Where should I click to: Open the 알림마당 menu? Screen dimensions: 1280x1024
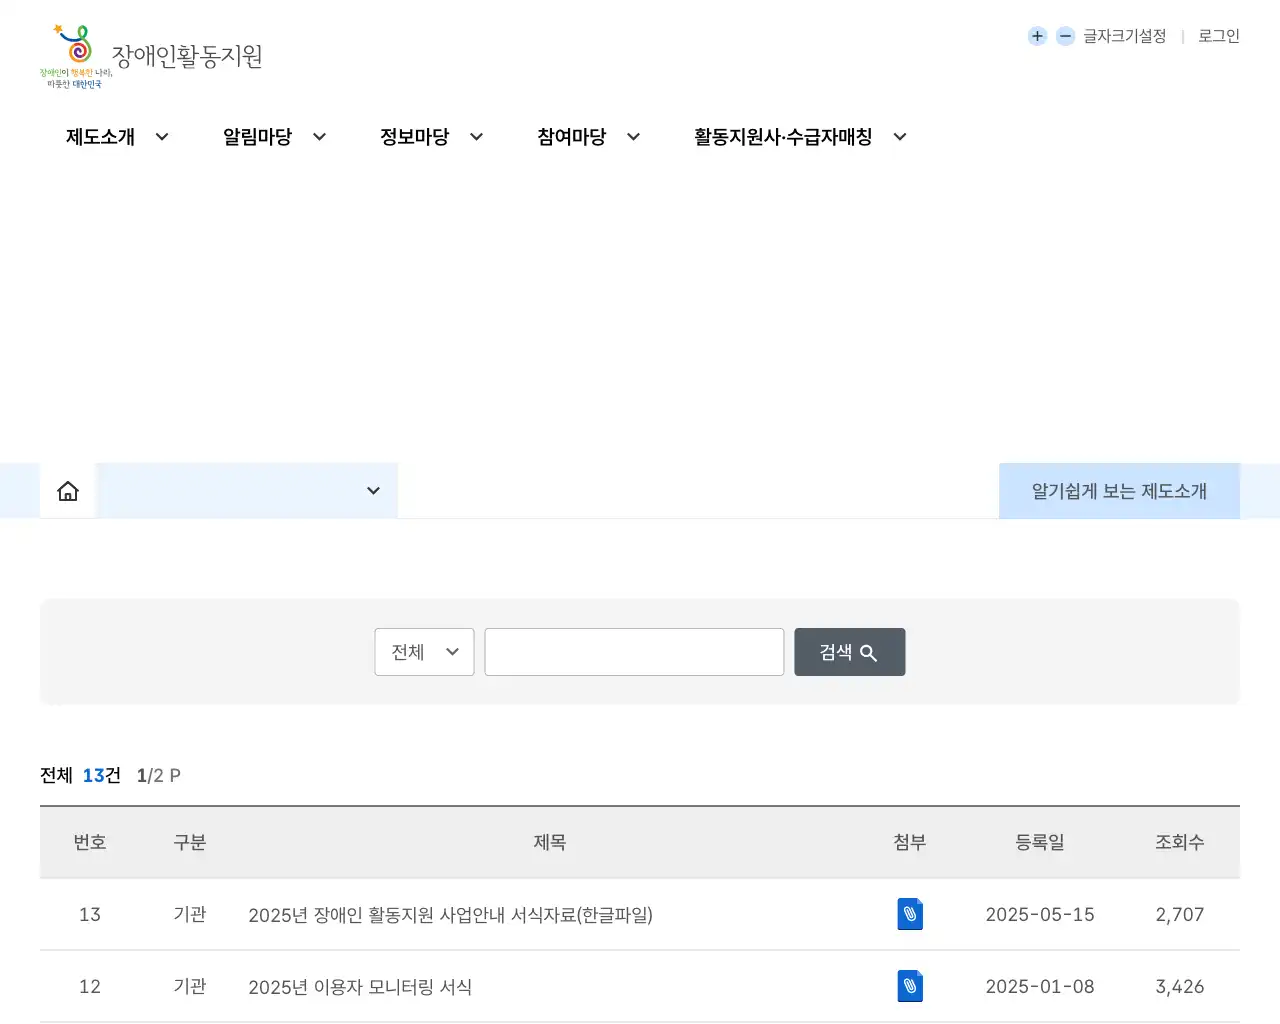257,137
